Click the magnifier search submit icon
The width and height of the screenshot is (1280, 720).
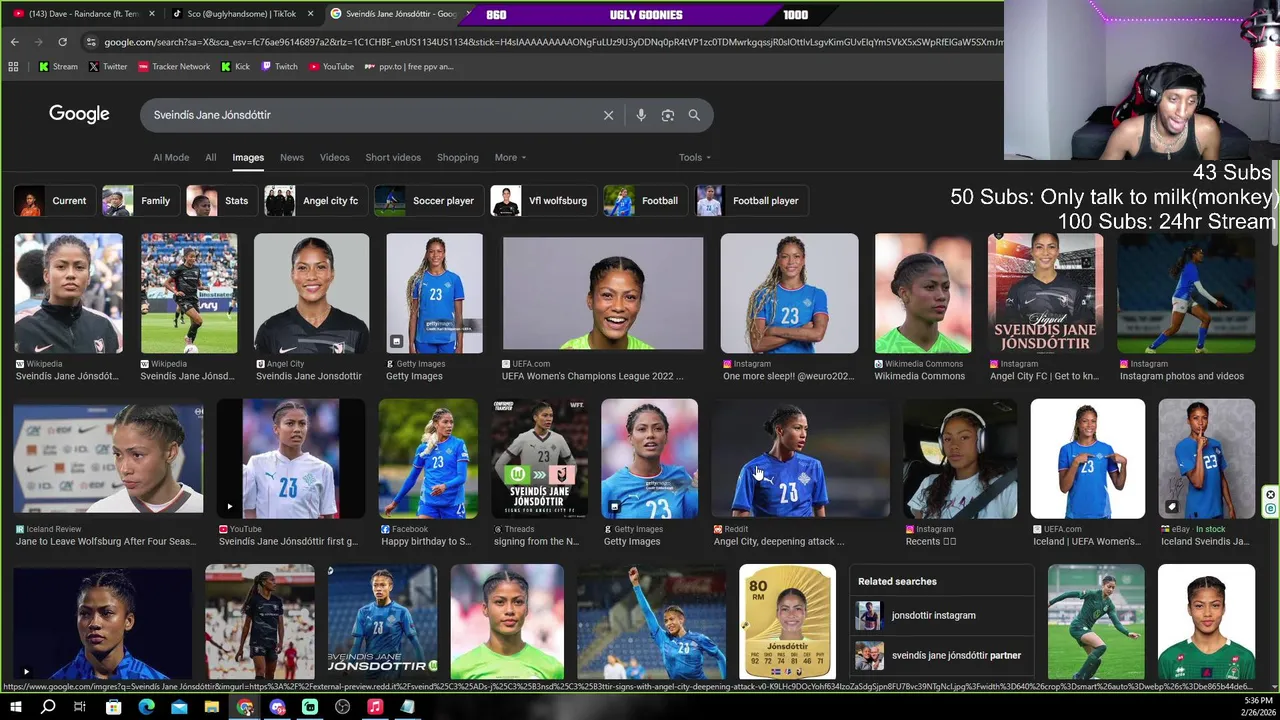[694, 115]
